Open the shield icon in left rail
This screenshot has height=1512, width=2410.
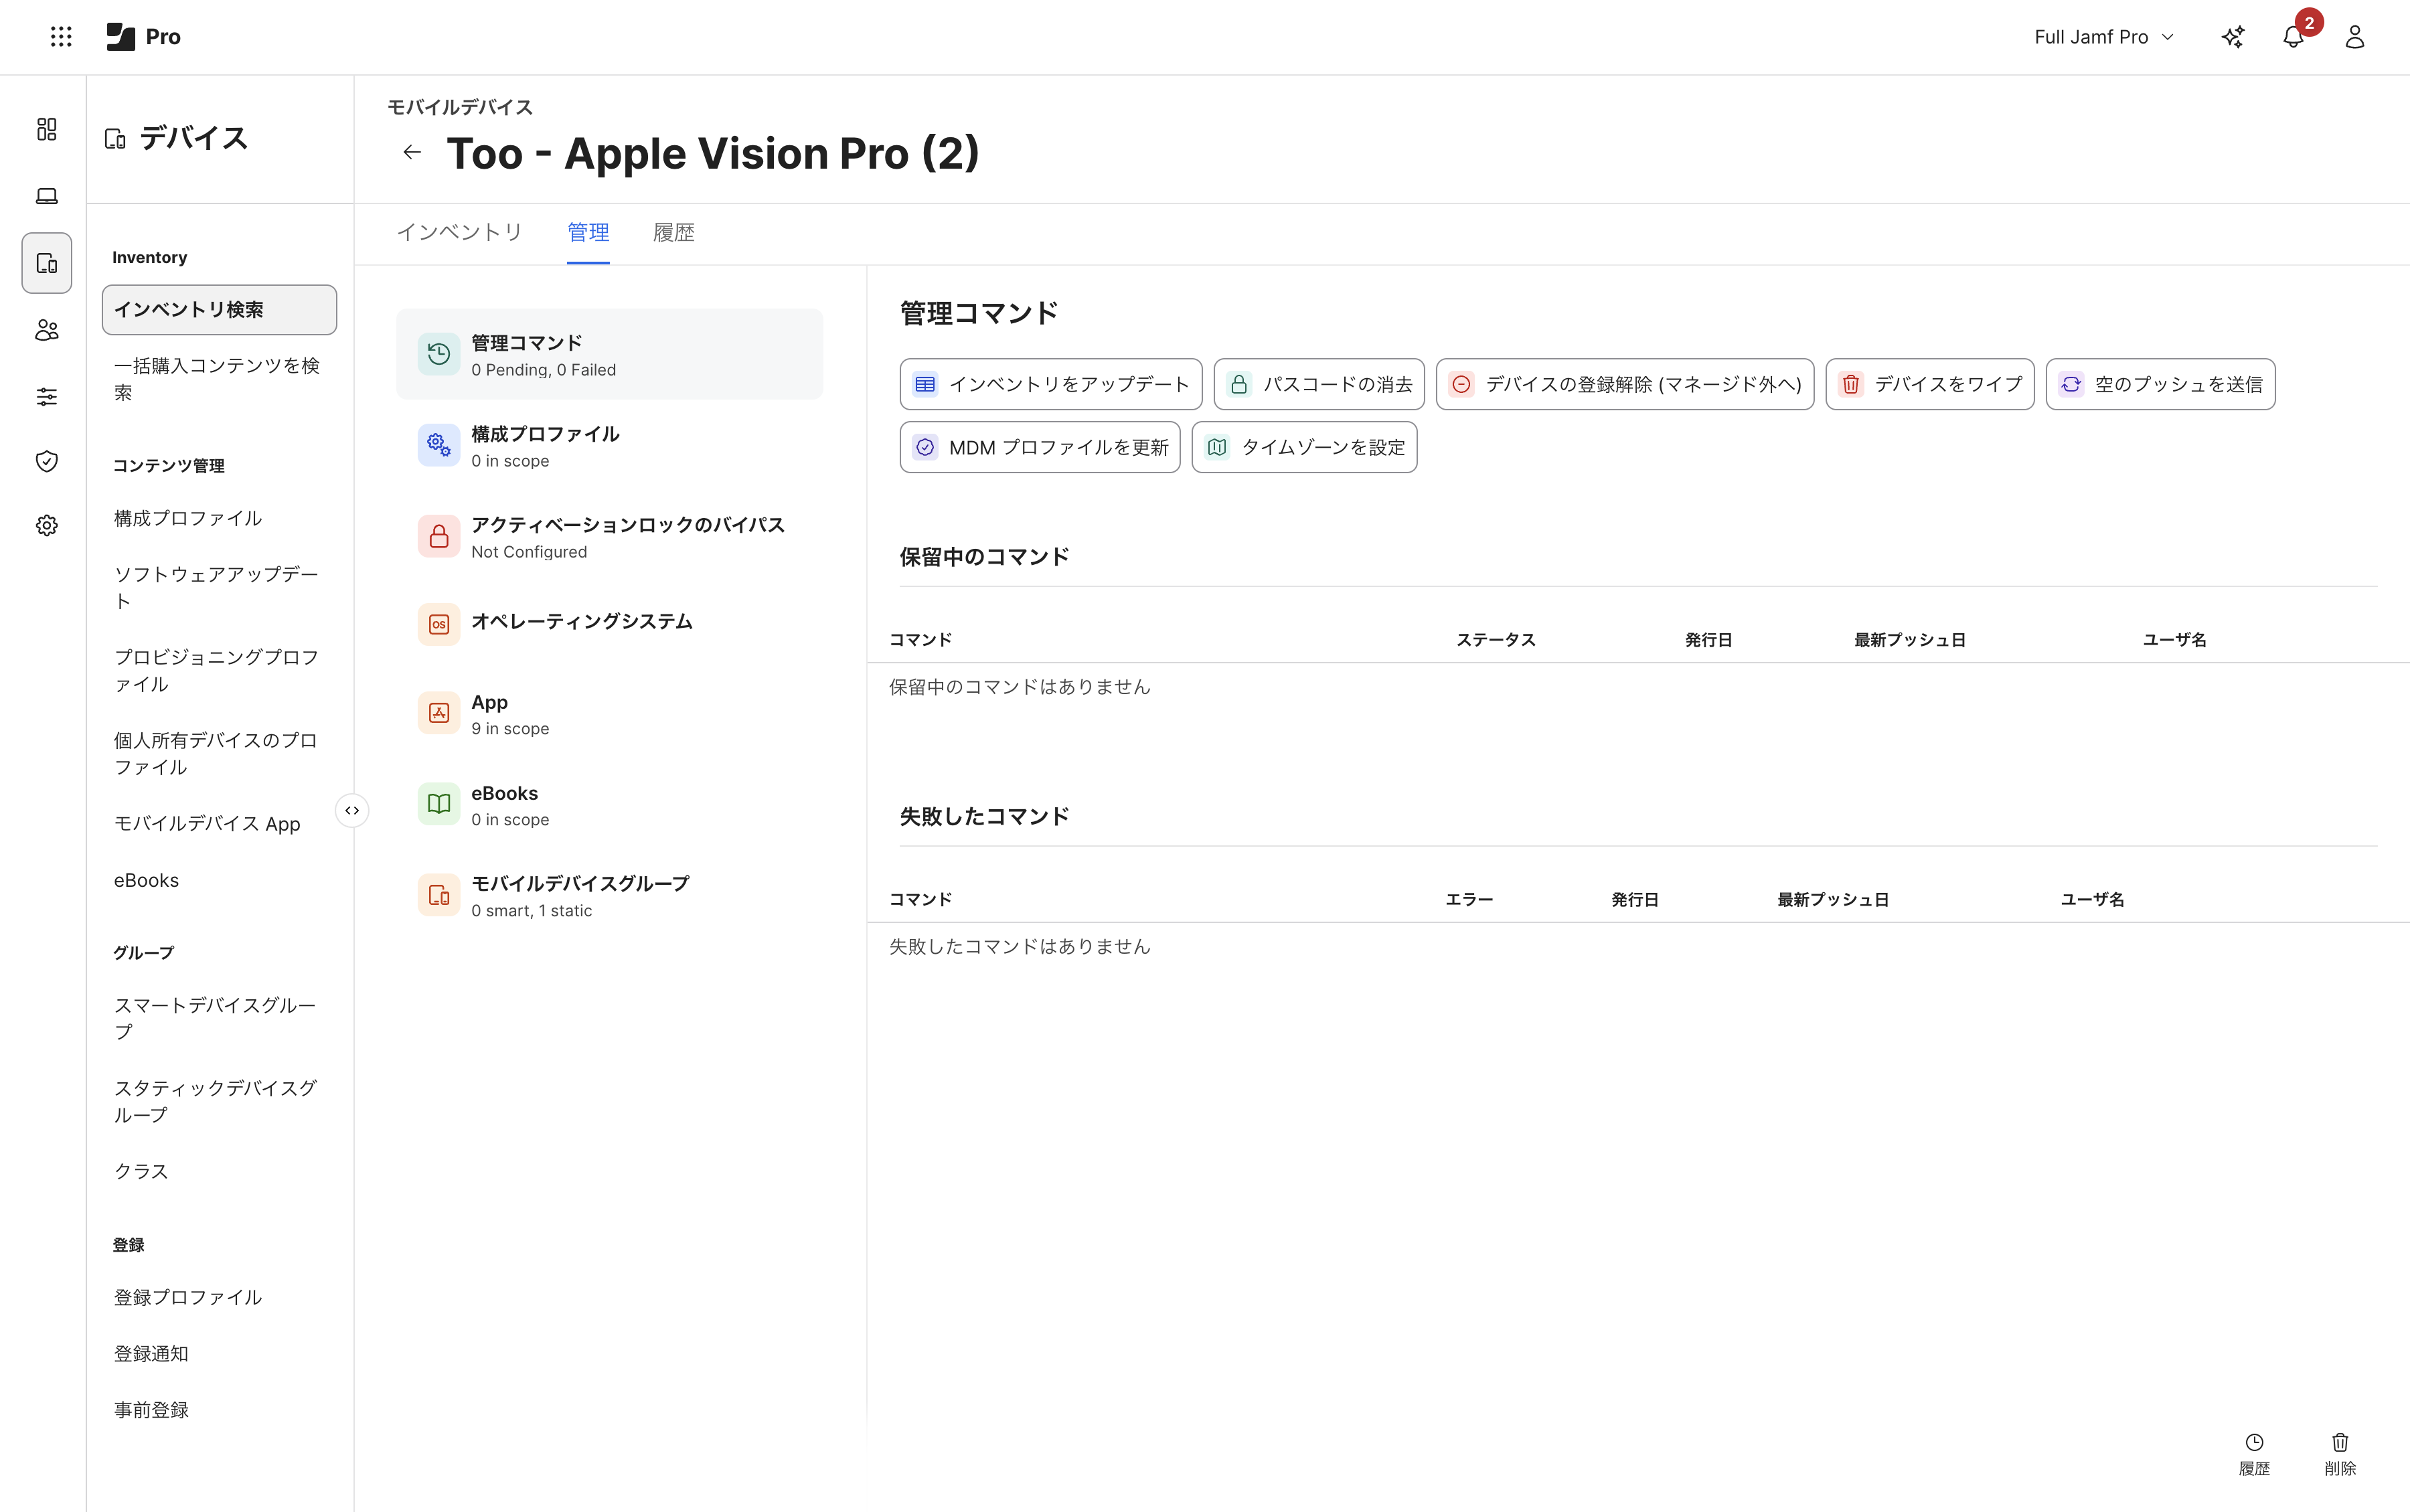pyautogui.click(x=47, y=461)
